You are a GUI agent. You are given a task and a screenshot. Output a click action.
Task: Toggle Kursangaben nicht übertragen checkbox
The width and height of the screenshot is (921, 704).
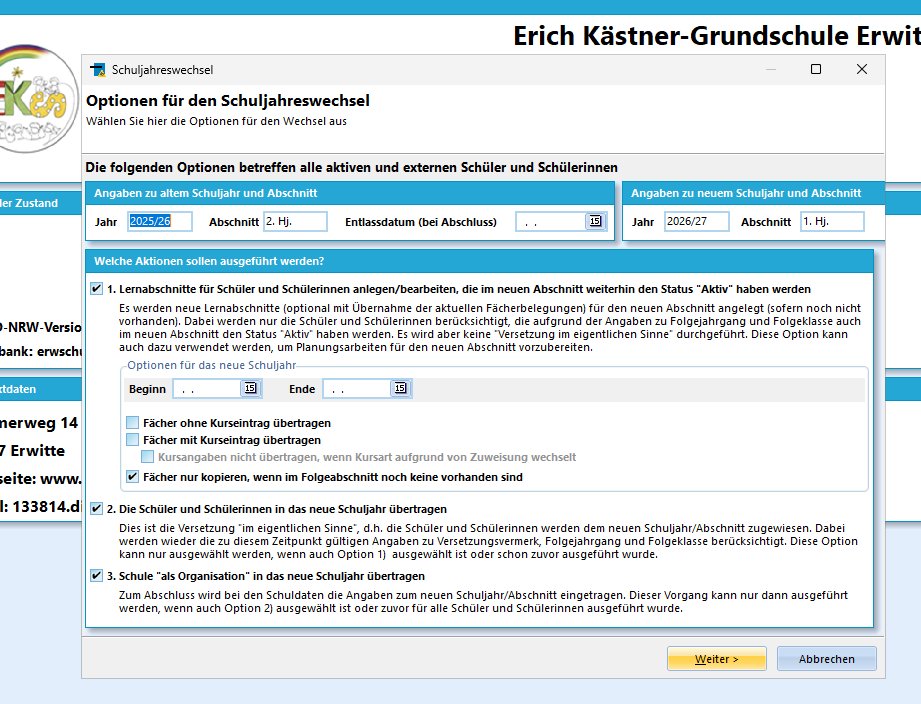[x=147, y=457]
